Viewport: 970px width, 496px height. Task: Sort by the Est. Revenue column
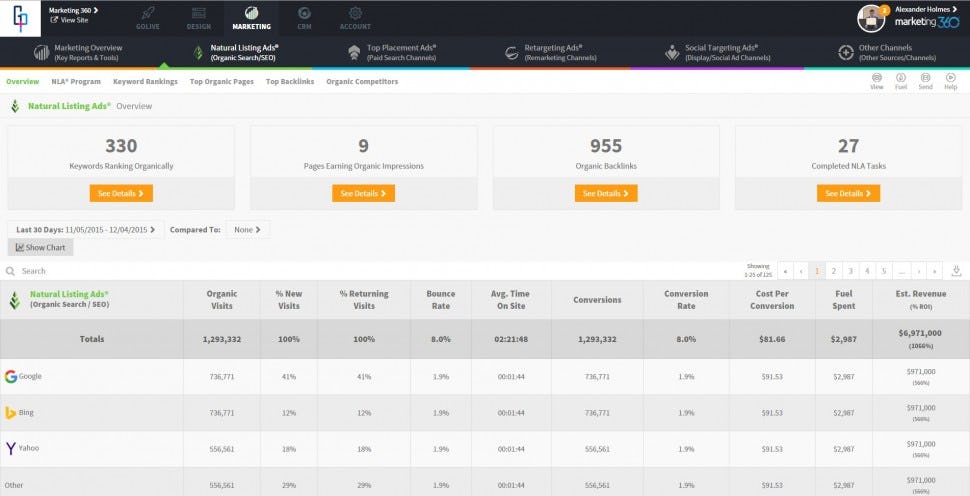click(x=921, y=300)
